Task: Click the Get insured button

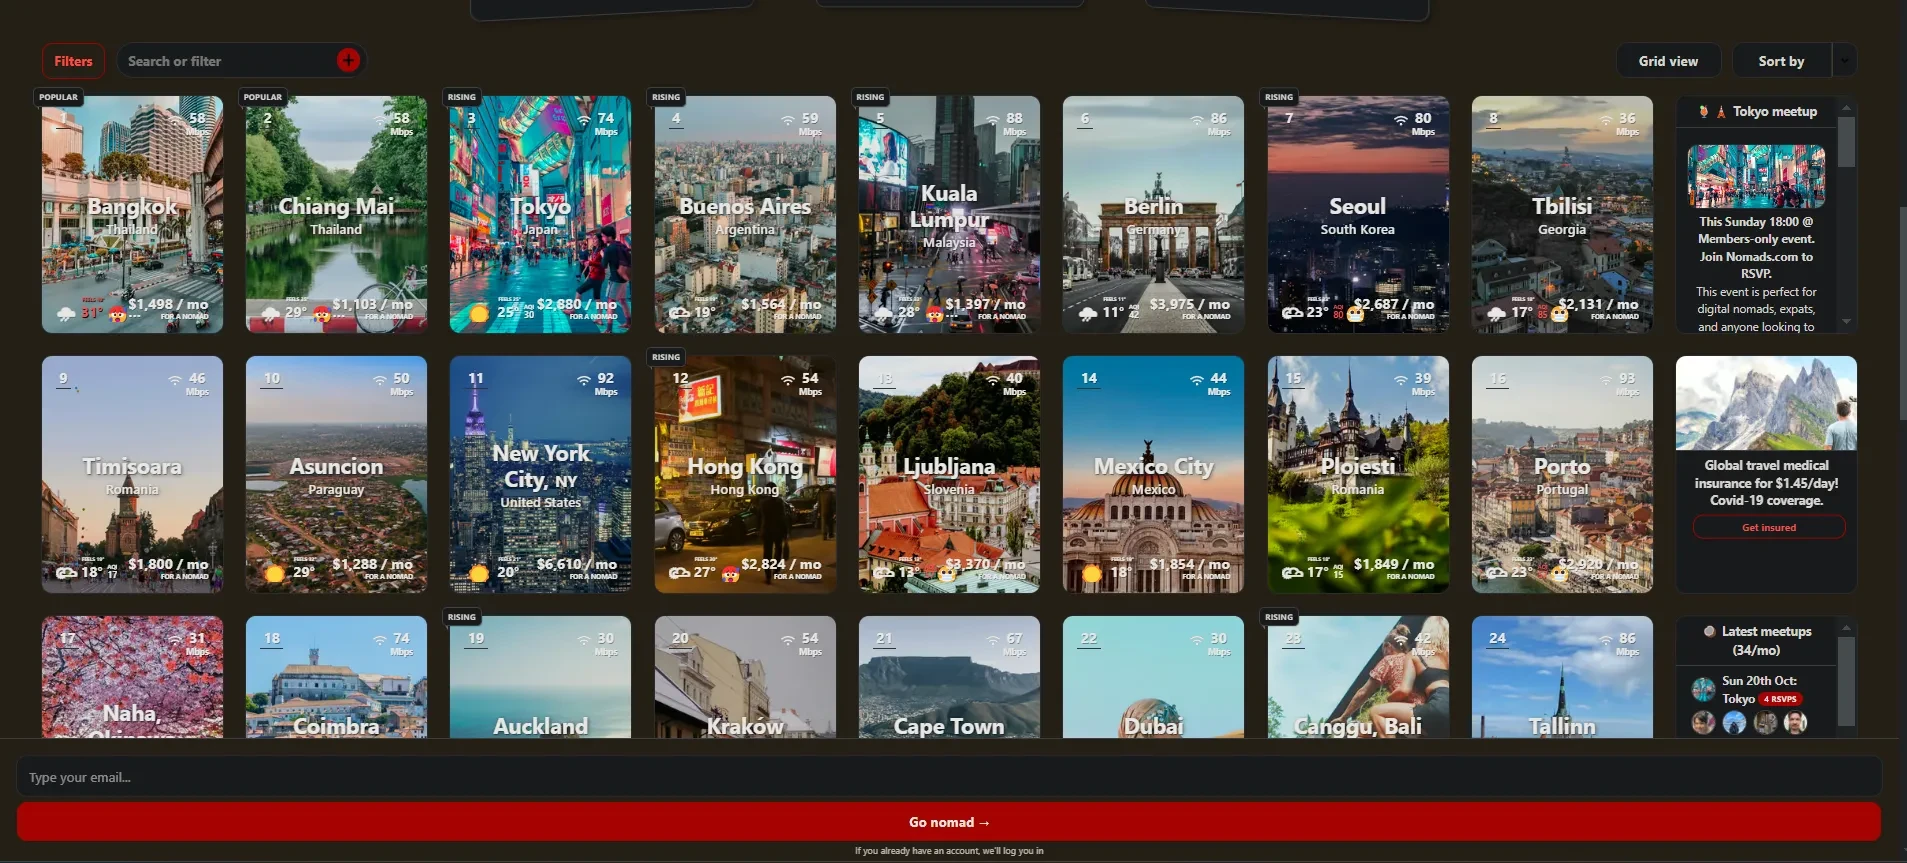Action: (x=1768, y=527)
